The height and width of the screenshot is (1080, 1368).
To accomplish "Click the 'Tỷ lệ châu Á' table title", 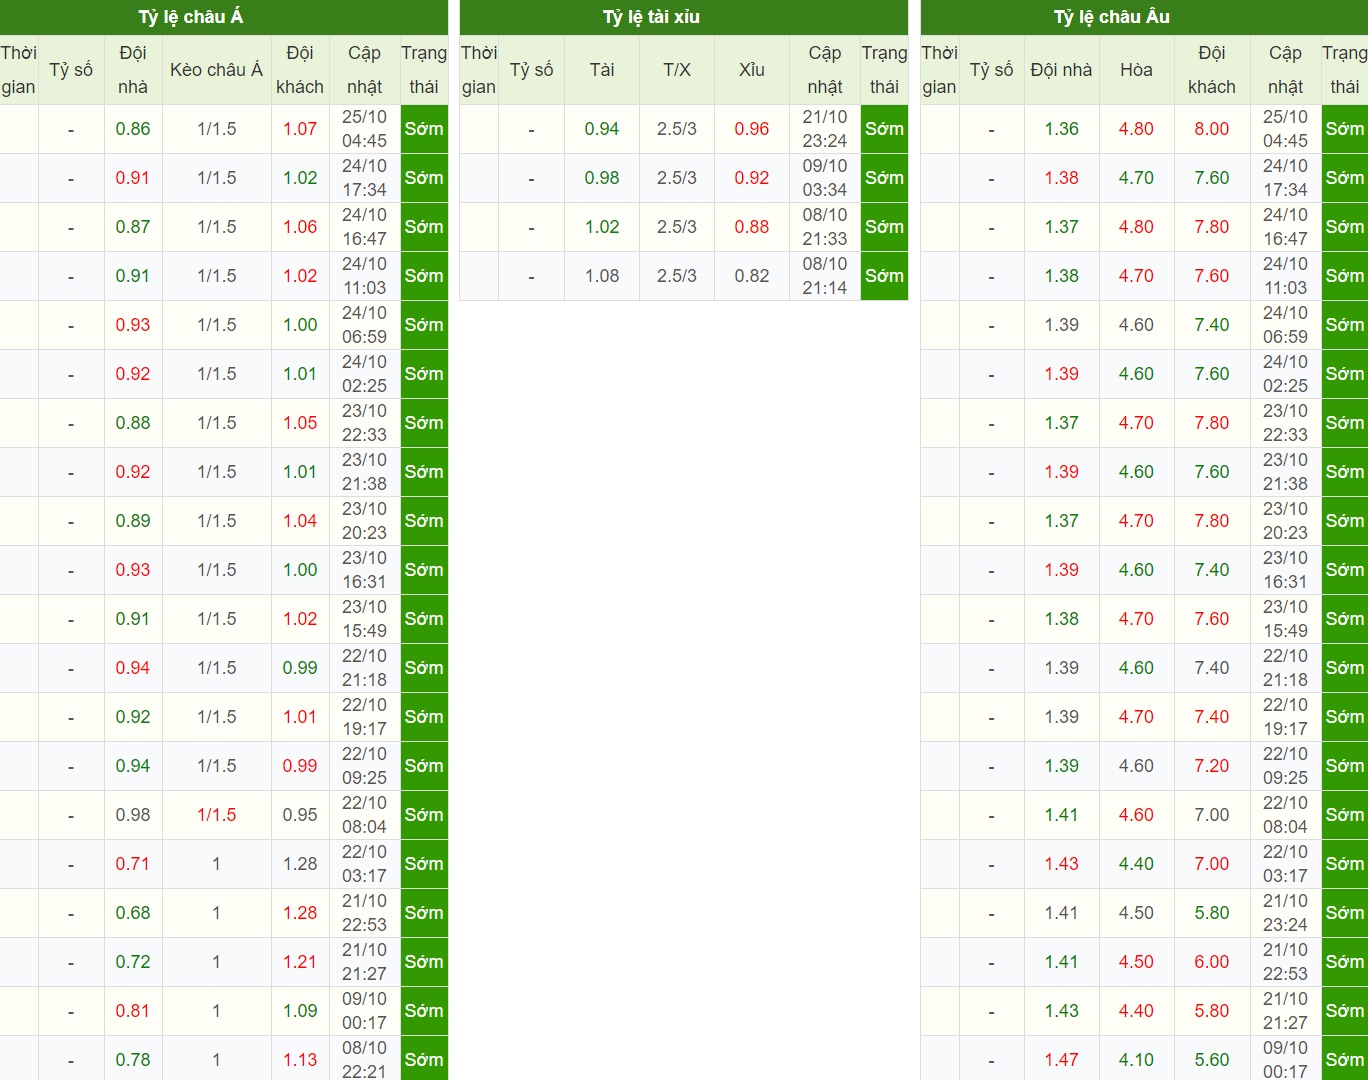I will click(190, 17).
